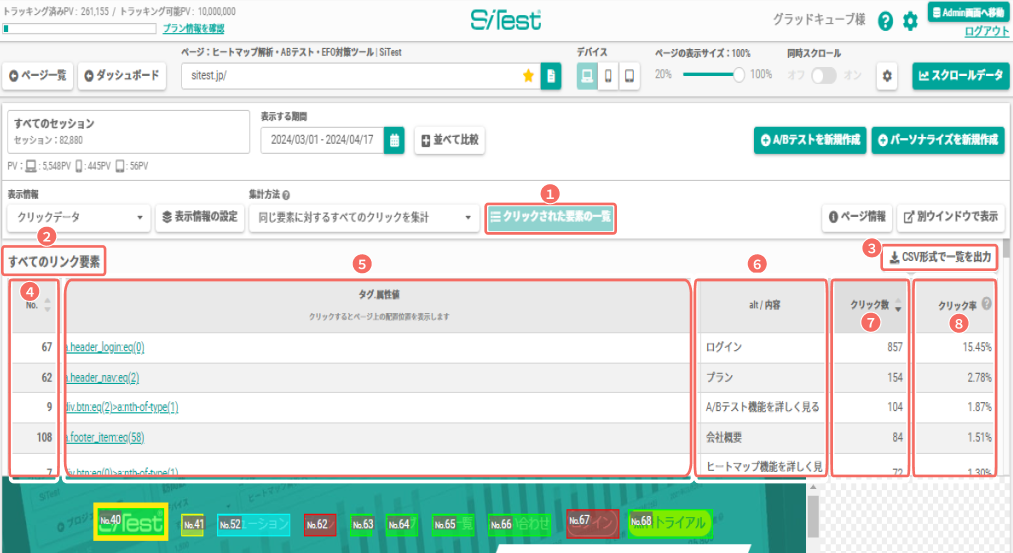The height and width of the screenshot is (553, 1013).
Task: Select the smartphone device icon
Action: point(608,76)
